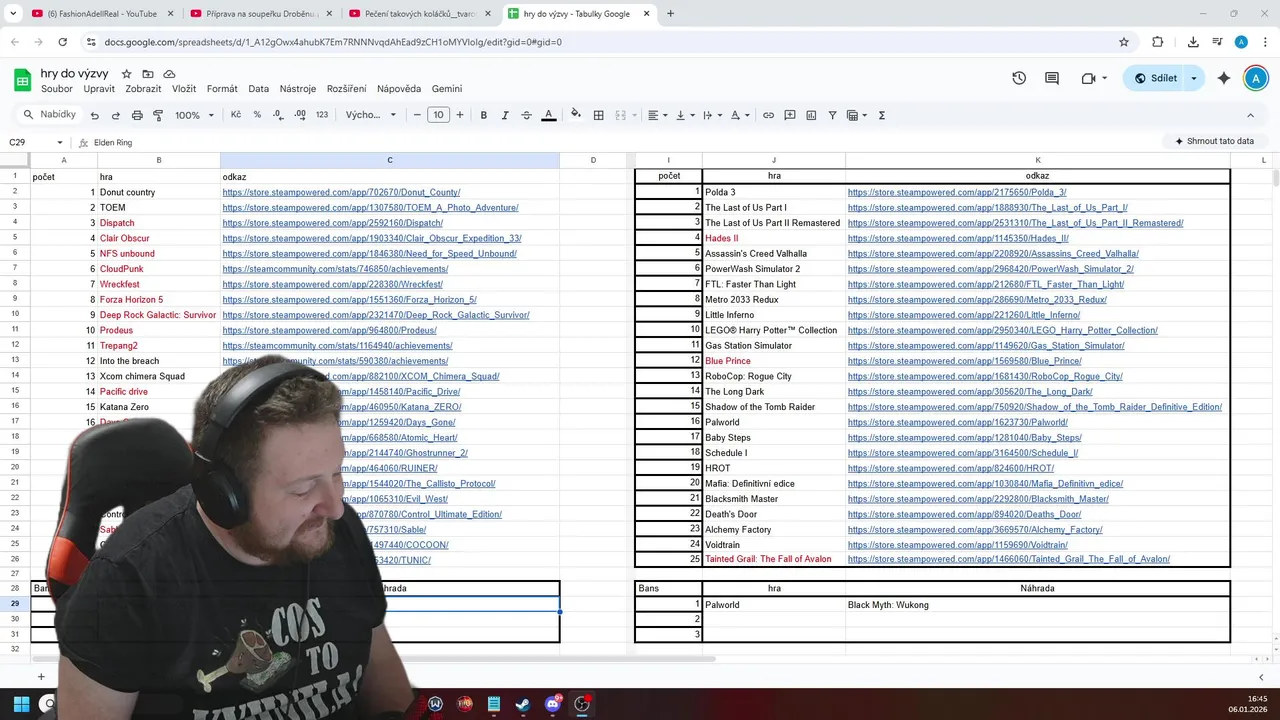Open text wrapping dropdown
The width and height of the screenshot is (1280, 720).
pos(712,115)
